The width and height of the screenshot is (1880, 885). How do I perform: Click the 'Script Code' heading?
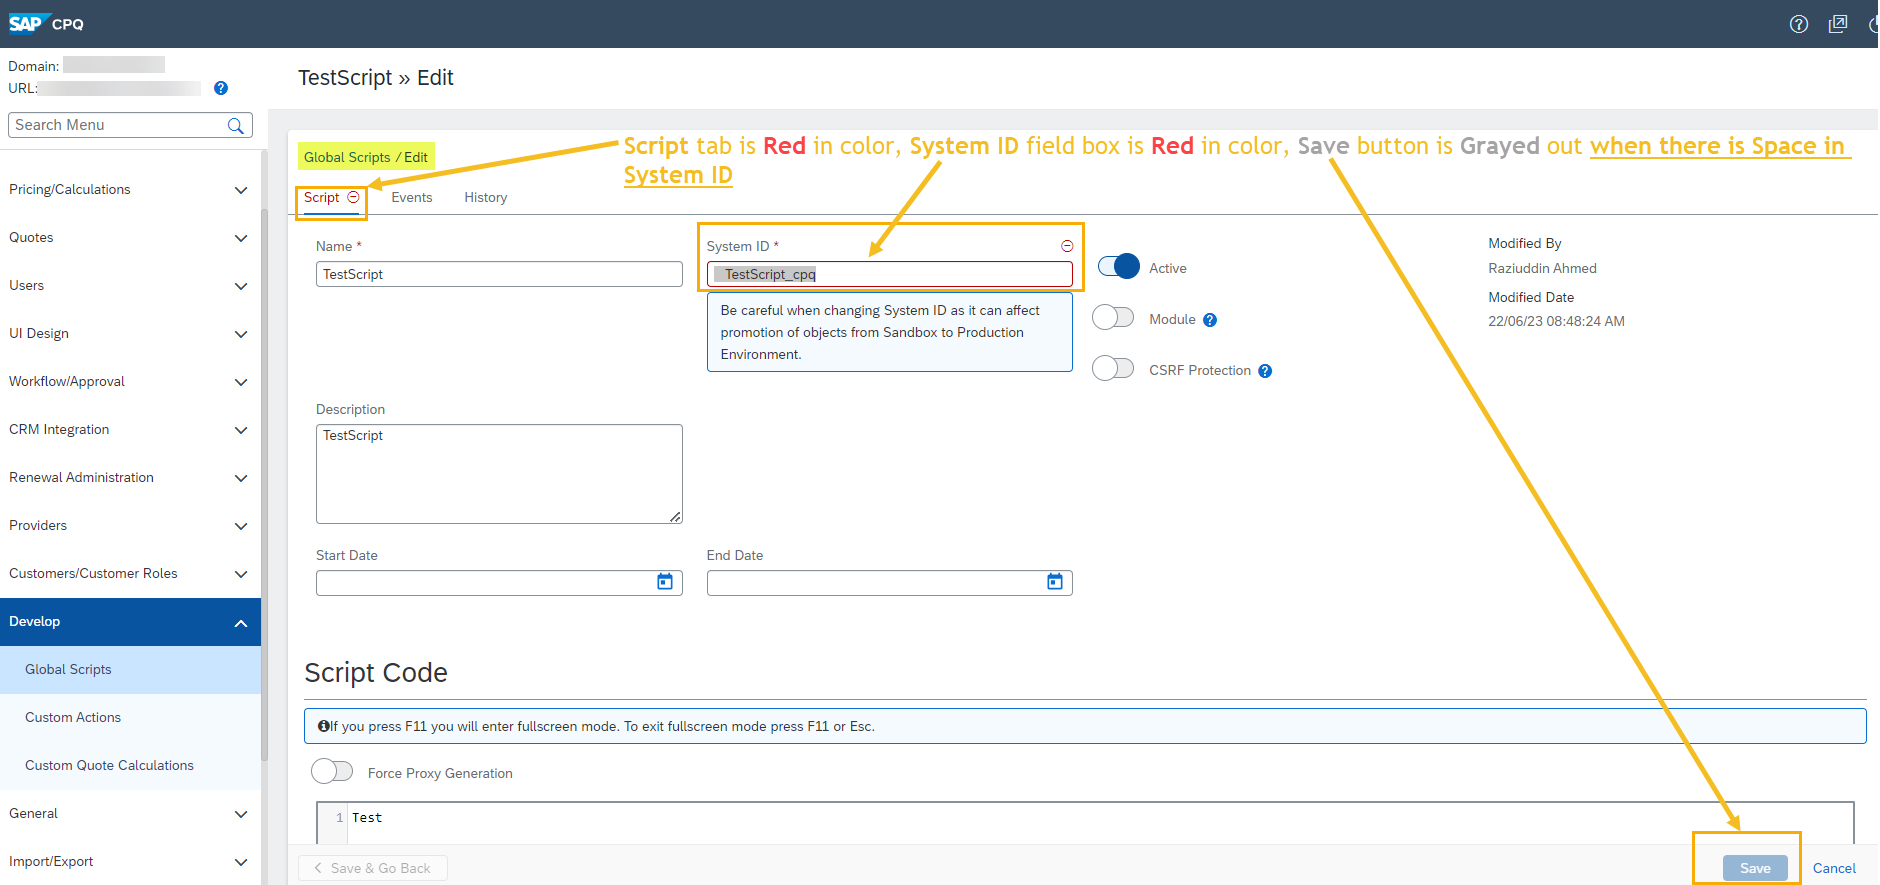click(376, 673)
